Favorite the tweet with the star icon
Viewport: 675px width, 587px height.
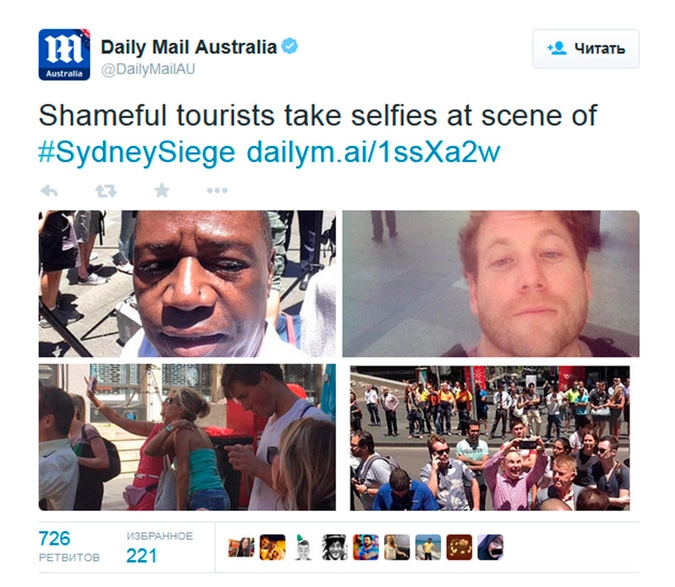(x=162, y=190)
